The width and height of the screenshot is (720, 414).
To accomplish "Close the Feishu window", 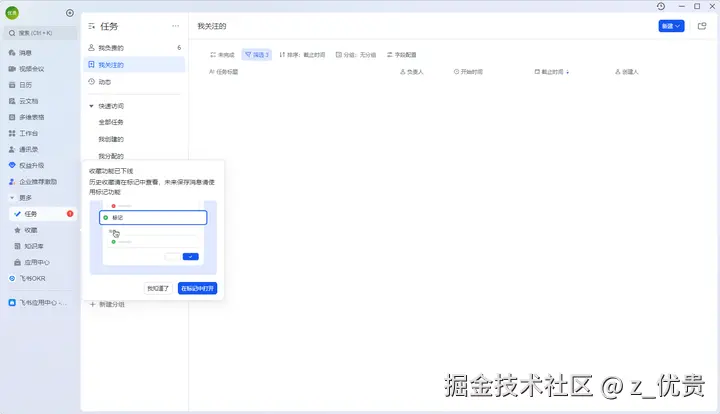I will (x=712, y=6).
